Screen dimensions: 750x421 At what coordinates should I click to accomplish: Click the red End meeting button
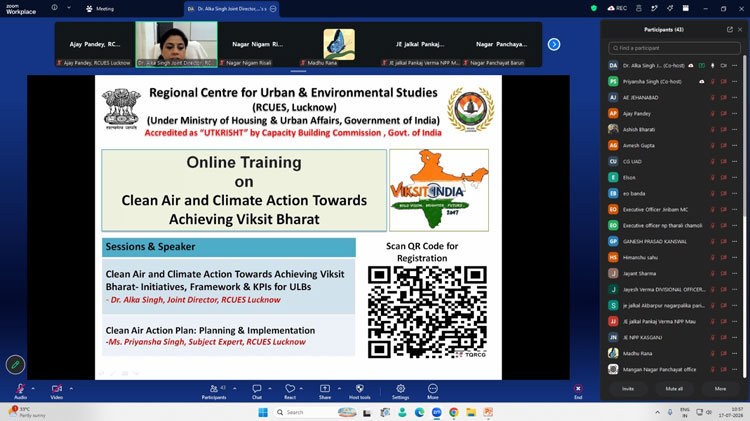(578, 391)
